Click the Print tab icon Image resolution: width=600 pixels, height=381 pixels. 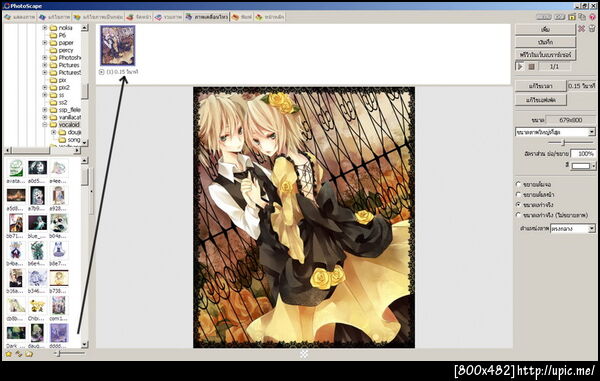coord(235,17)
